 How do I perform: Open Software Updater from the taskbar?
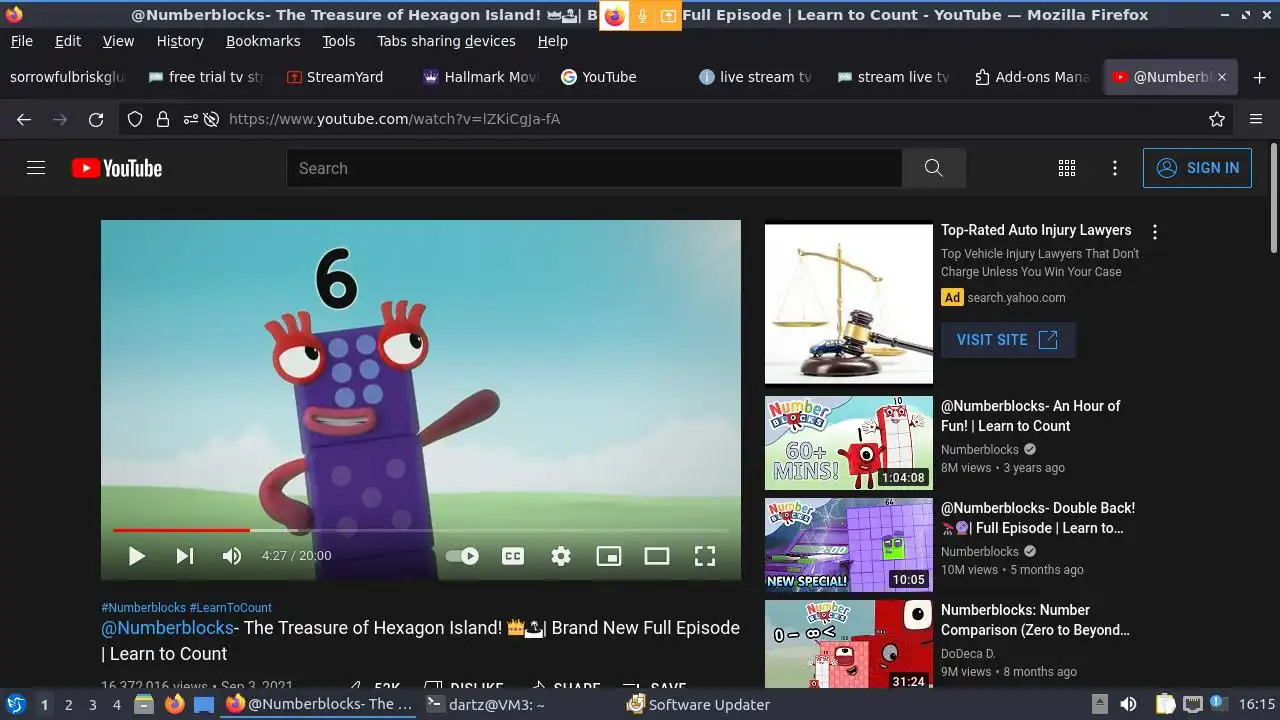[x=698, y=704]
